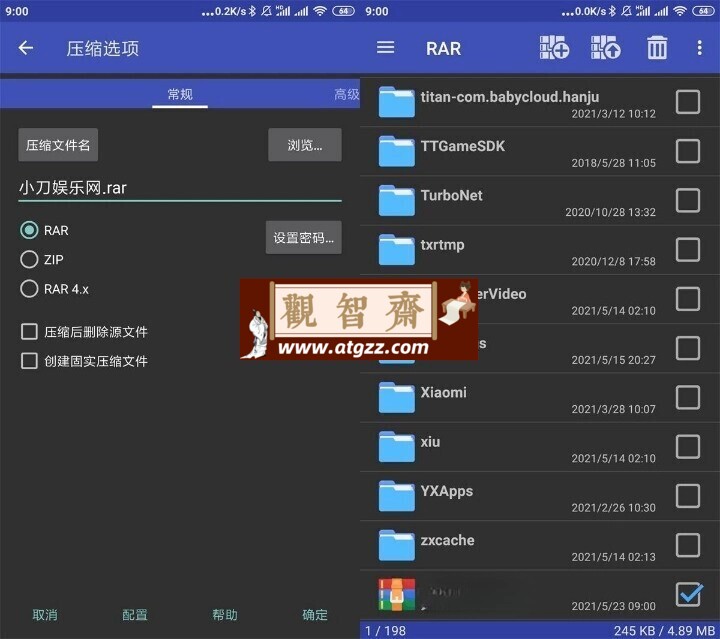Screen dimensions: 720x639
Task: Open the zxcache folder icon
Action: click(x=397, y=545)
